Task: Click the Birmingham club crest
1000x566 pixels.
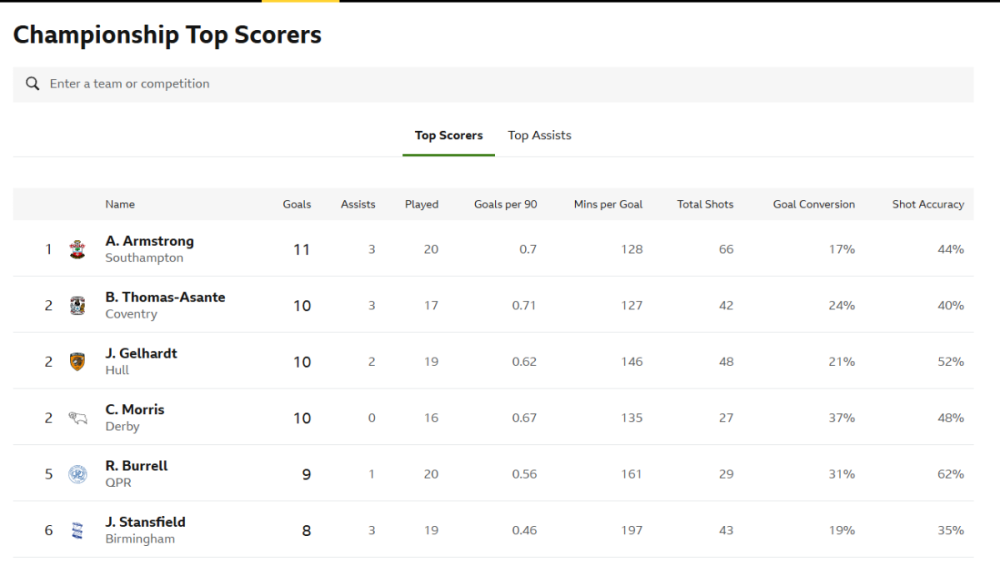Action: click(77, 530)
